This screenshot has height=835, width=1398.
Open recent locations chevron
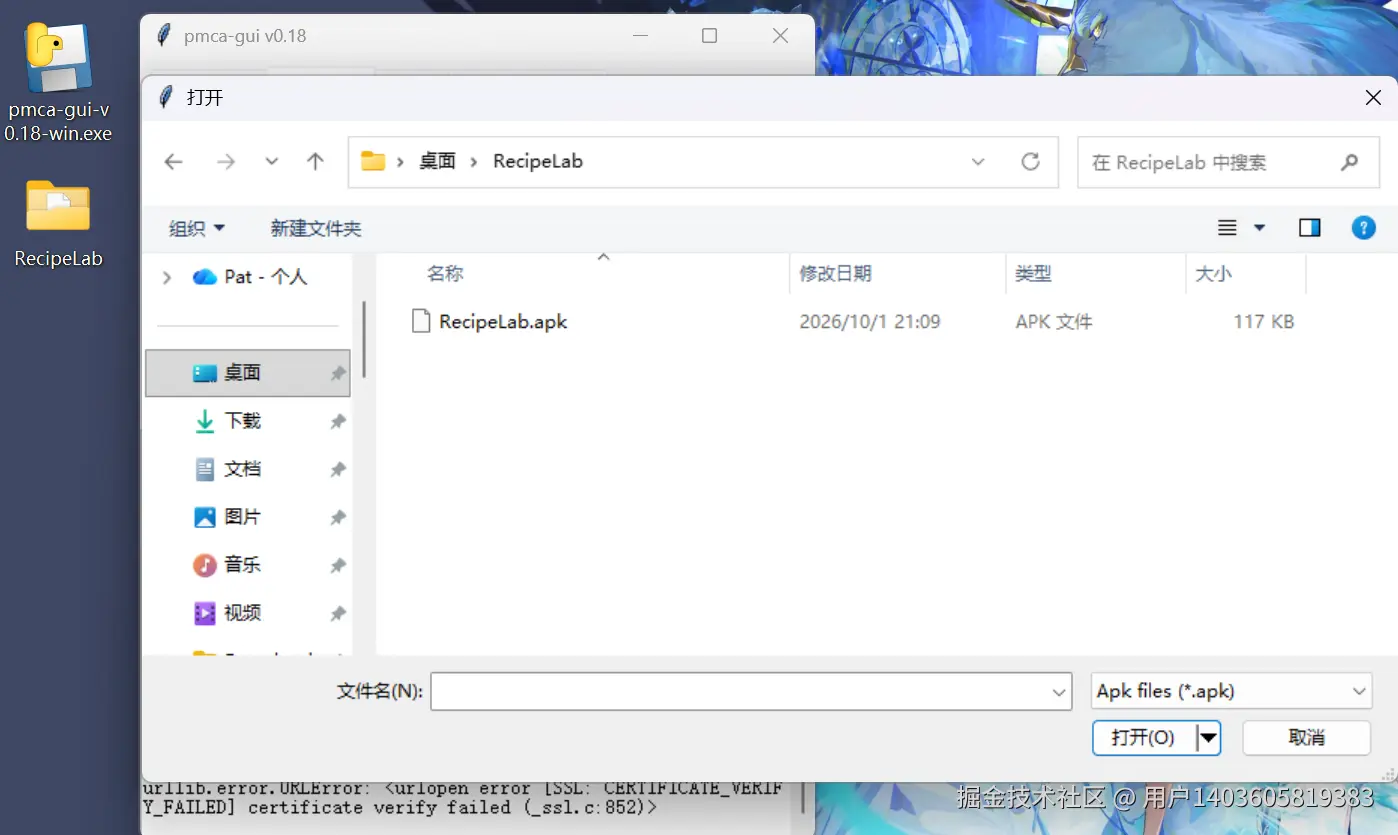coord(271,162)
